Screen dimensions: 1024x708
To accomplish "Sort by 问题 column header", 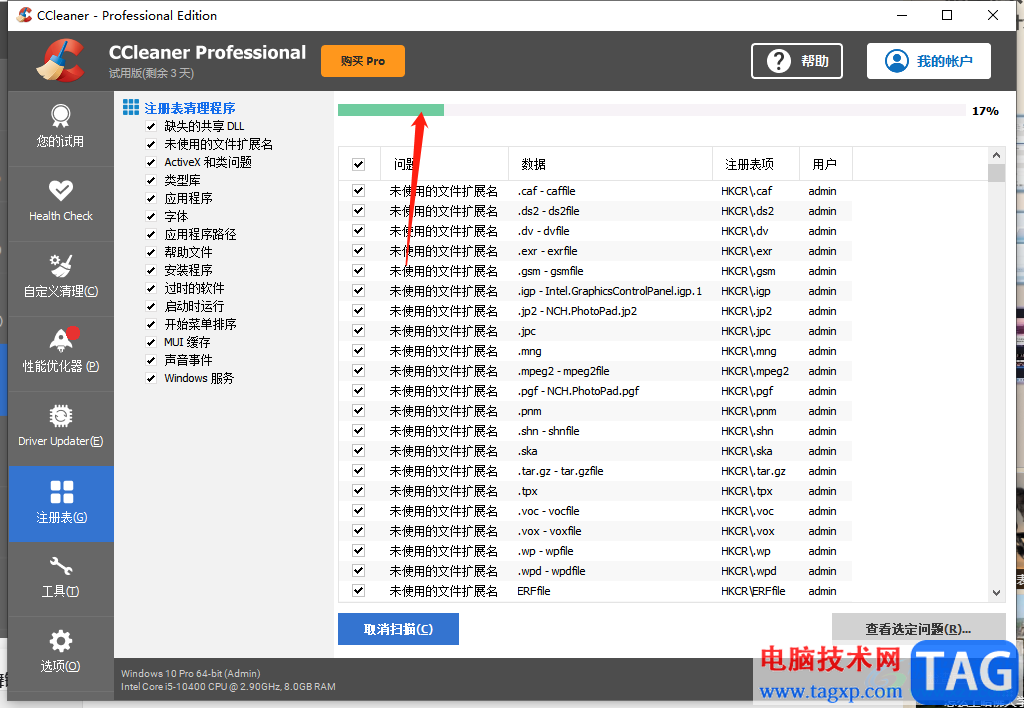I will 444,164.
